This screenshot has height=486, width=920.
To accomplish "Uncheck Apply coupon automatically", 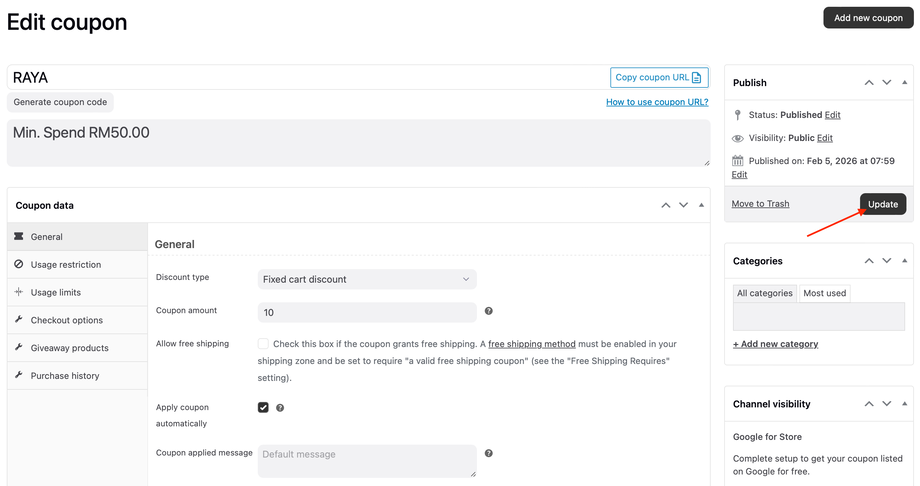I will pyautogui.click(x=263, y=408).
